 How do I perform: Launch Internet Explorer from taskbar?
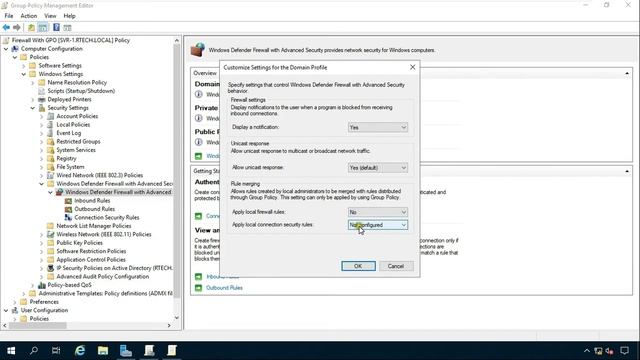click(x=80, y=351)
